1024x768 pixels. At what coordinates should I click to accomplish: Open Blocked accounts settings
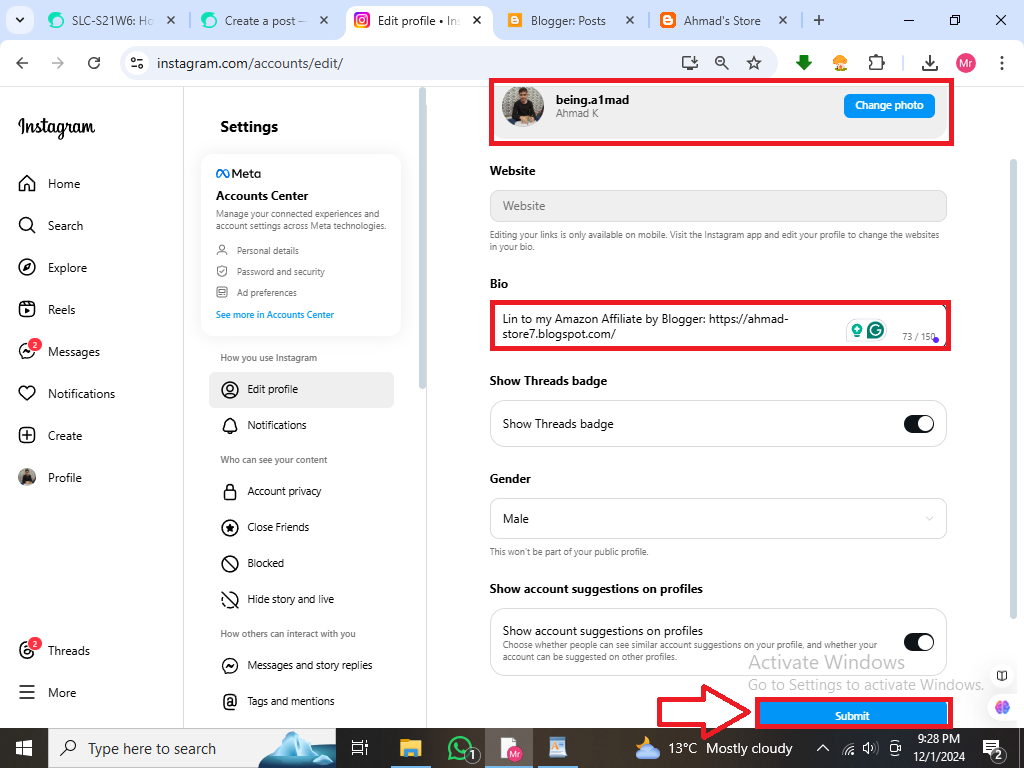pos(253,563)
